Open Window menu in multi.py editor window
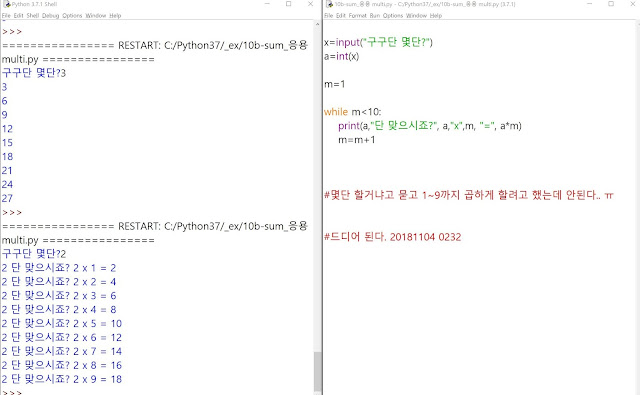The height and width of the screenshot is (395, 640). (x=416, y=16)
